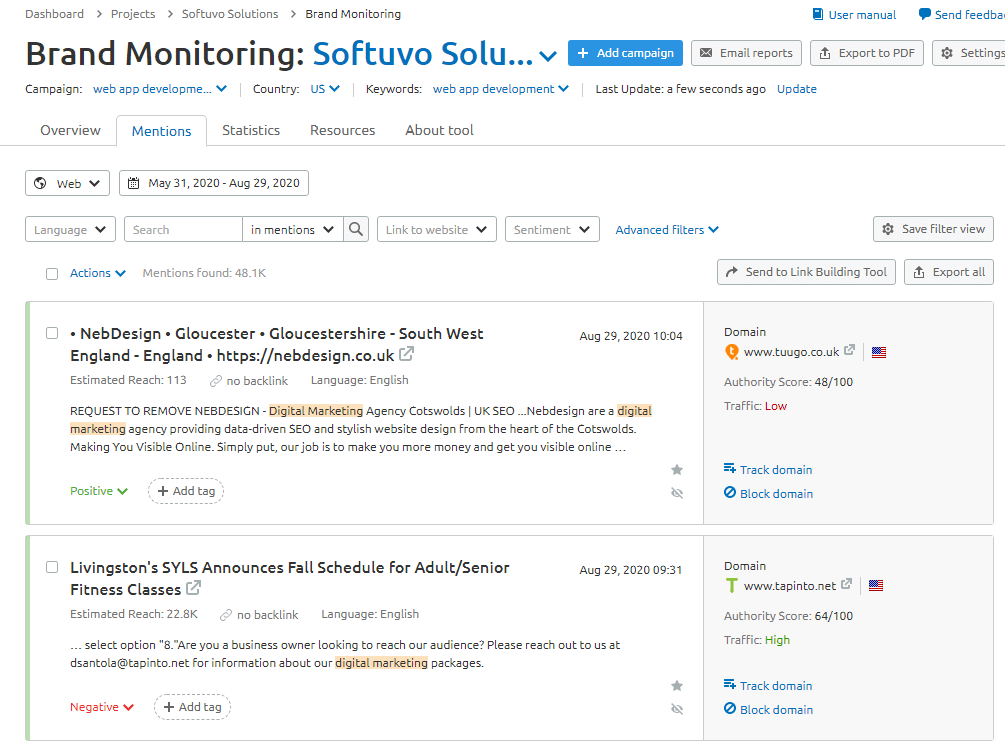Screen dimensions: 1005x748
Task: Track domain www.tuugo.co.uk
Action: click(768, 469)
